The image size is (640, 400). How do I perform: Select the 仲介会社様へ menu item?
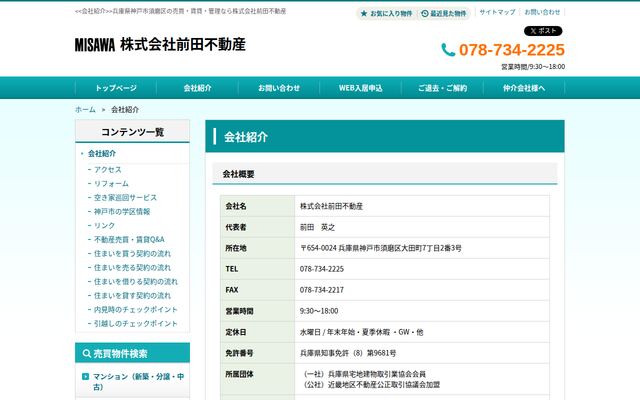pyautogui.click(x=524, y=88)
